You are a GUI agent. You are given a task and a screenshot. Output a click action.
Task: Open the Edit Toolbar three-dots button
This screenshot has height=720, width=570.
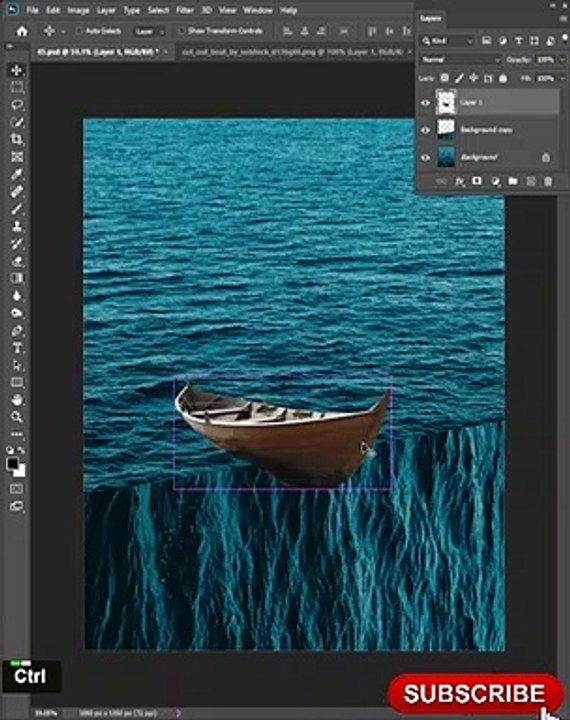(17, 434)
